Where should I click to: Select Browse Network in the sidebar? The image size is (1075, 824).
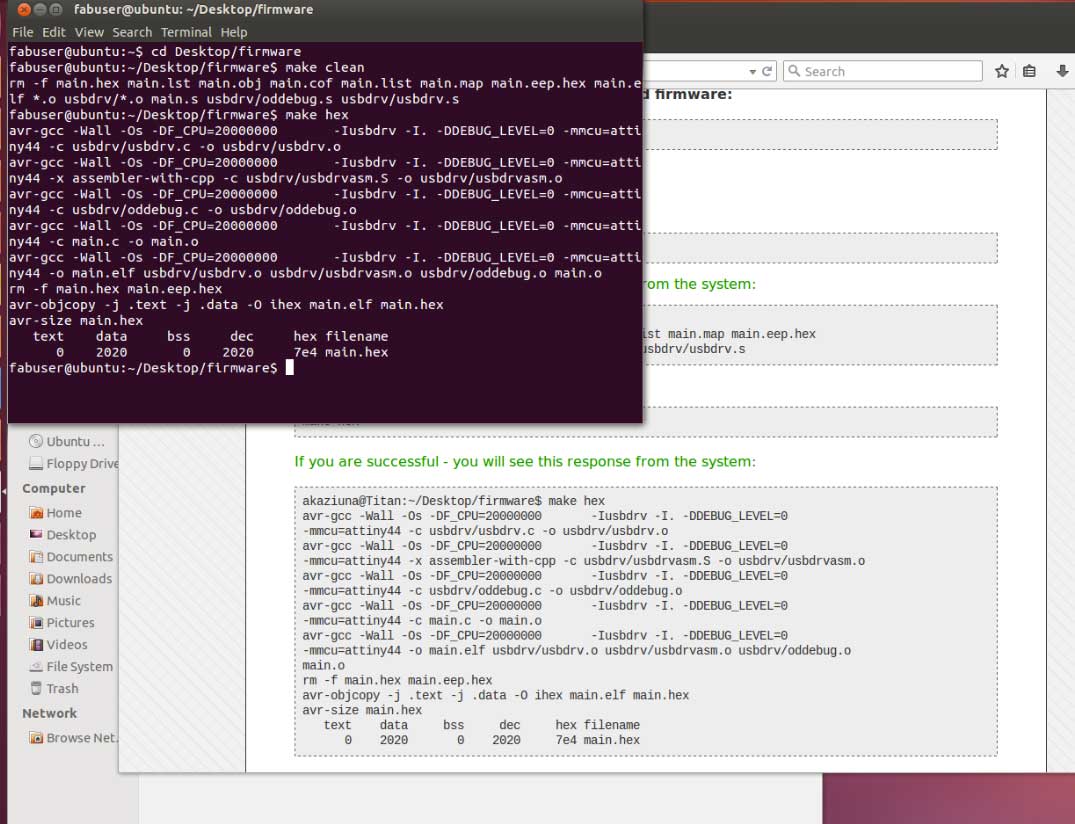pyautogui.click(x=73, y=738)
